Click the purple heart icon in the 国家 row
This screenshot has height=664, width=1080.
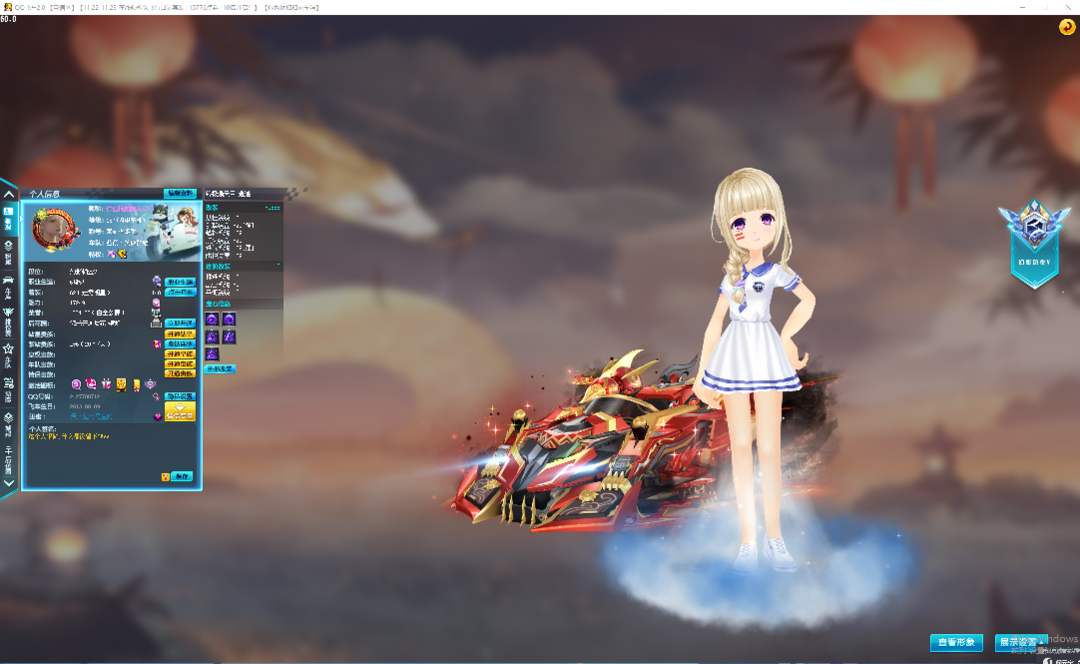[x=158, y=416]
